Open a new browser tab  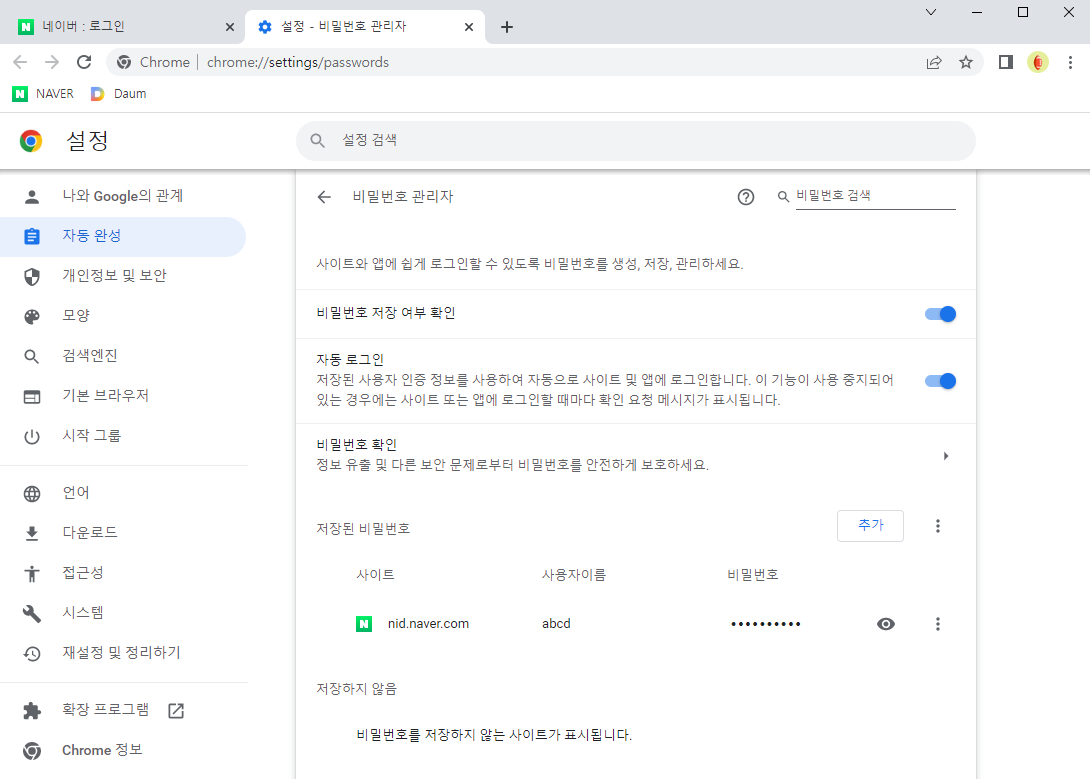[x=507, y=27]
